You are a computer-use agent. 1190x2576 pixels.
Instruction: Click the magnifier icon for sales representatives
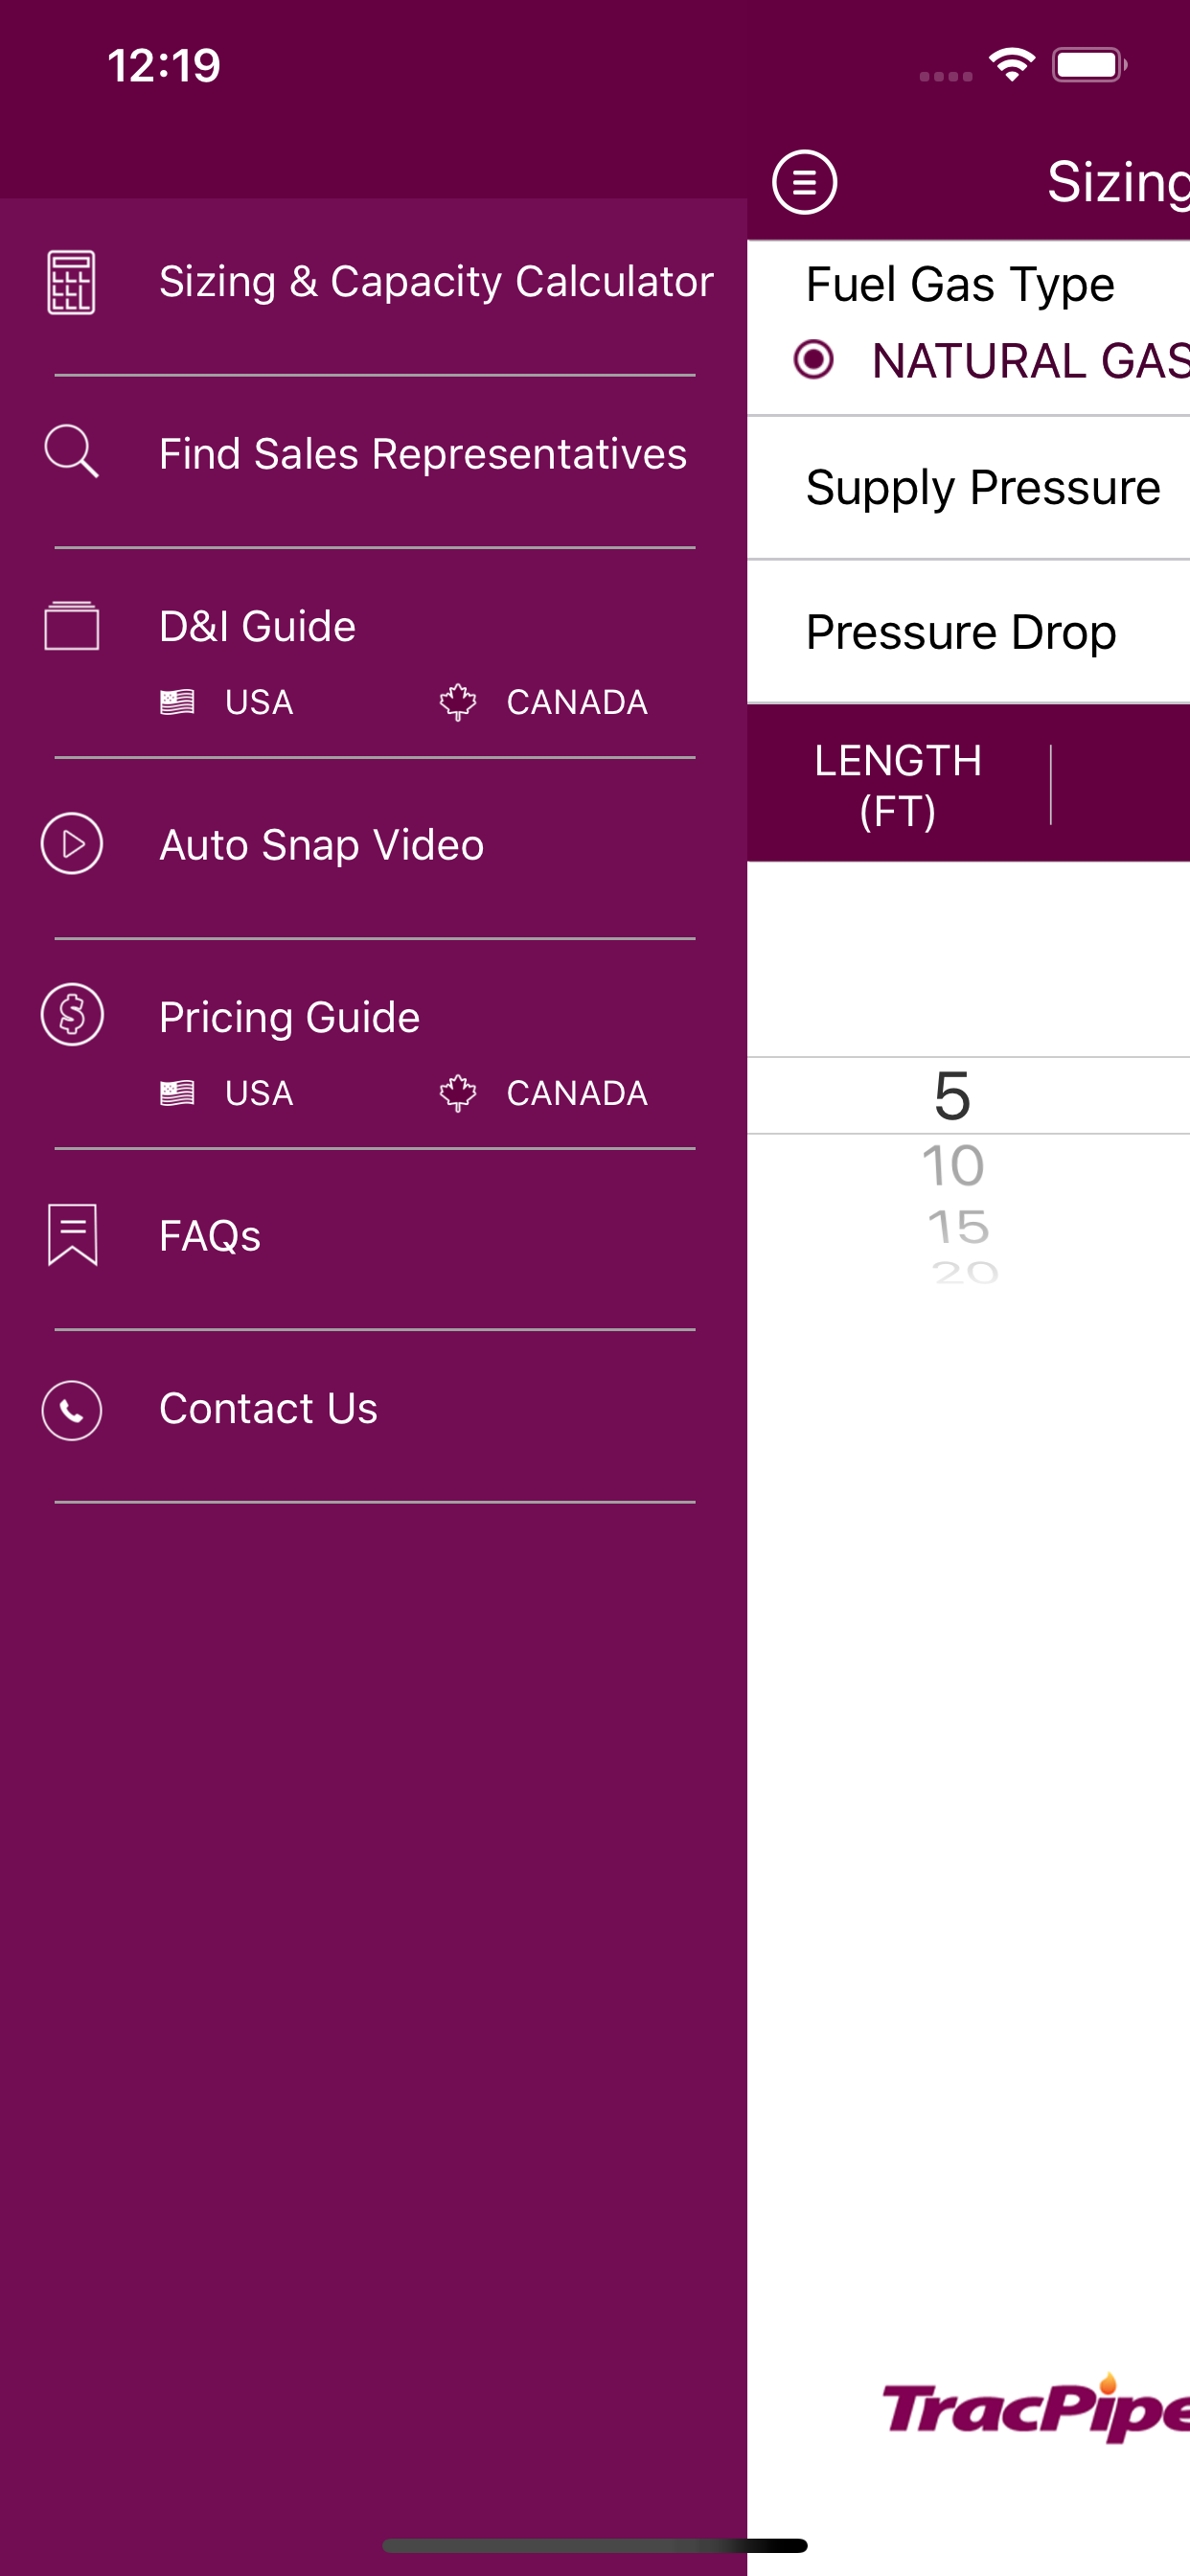tap(72, 452)
